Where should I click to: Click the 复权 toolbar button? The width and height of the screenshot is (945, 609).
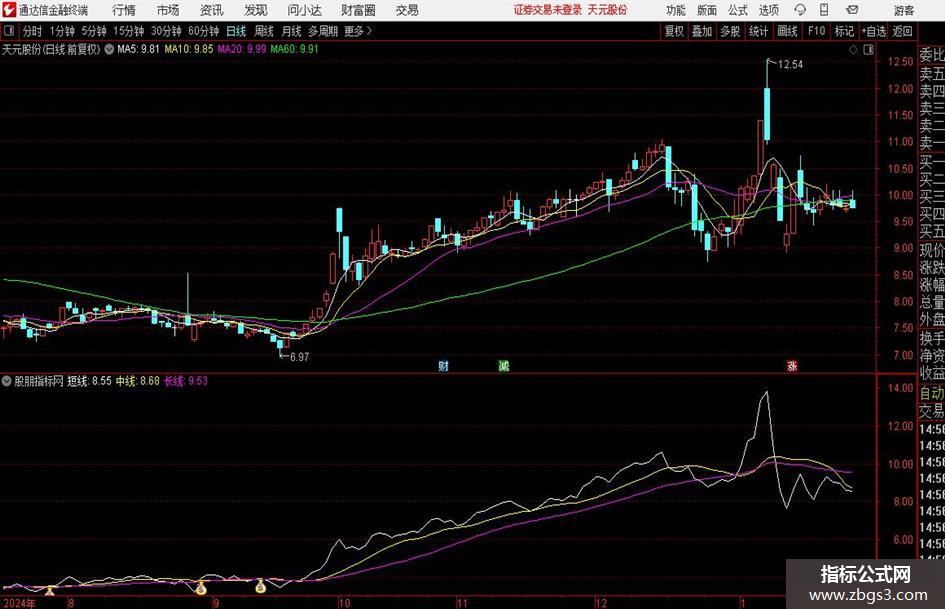coord(674,31)
